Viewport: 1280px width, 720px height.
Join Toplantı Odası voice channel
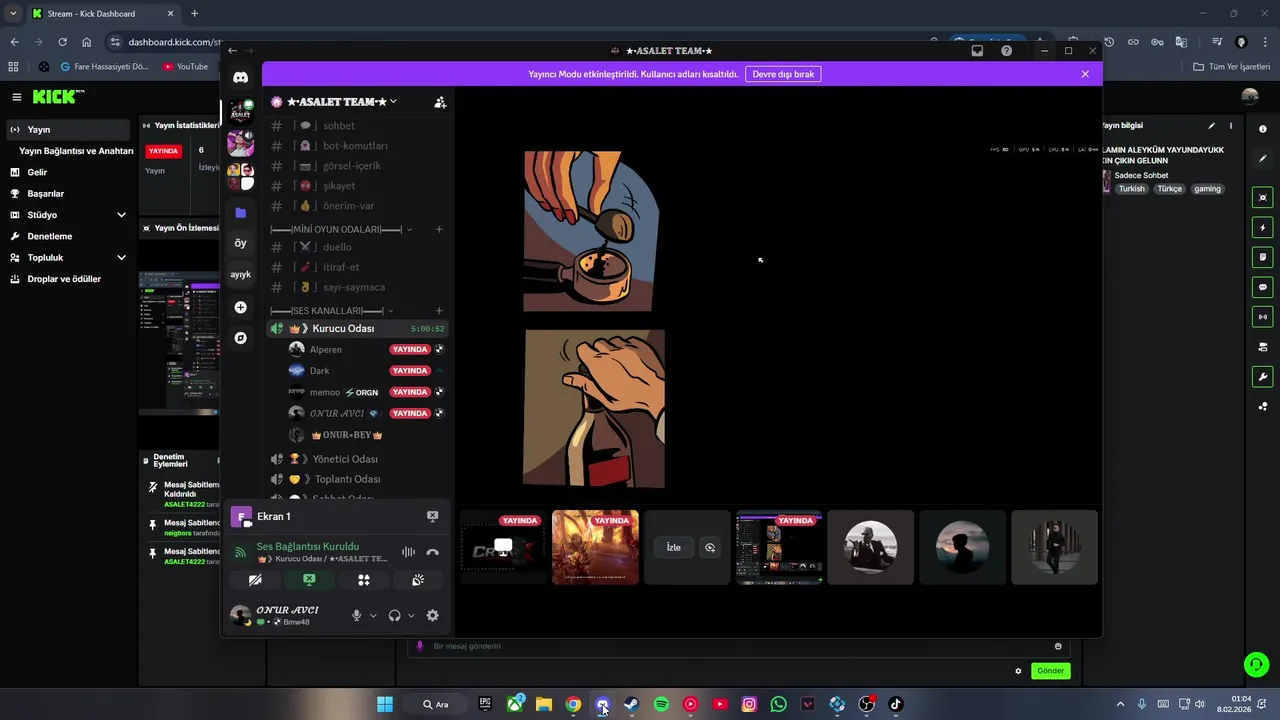358,479
